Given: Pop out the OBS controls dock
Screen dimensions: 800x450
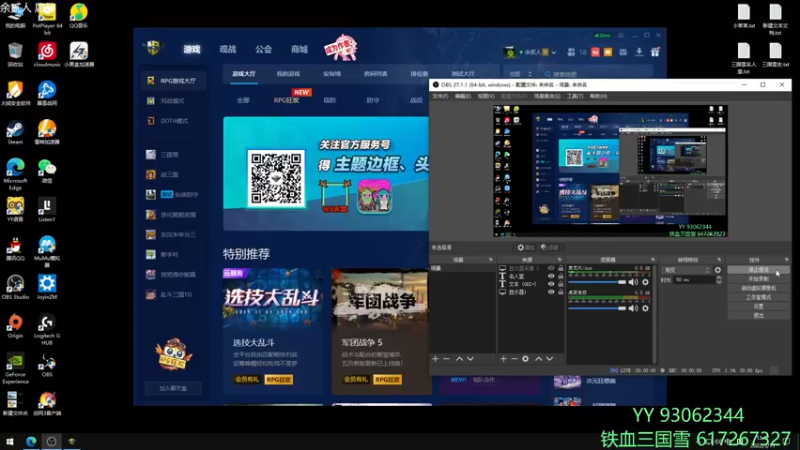Looking at the screenshot, I should 786,260.
